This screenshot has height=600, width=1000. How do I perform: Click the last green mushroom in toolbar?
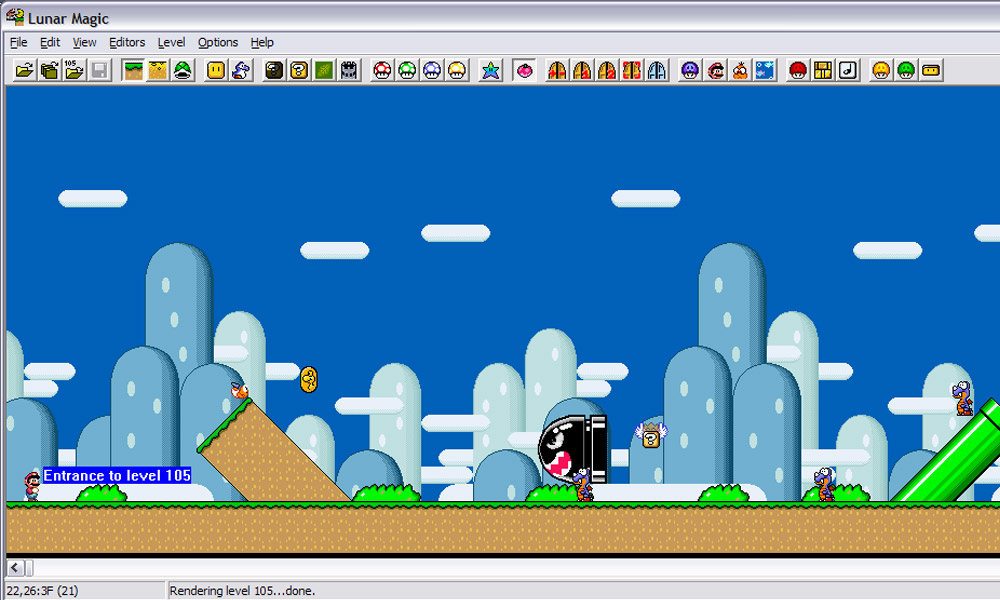[906, 70]
